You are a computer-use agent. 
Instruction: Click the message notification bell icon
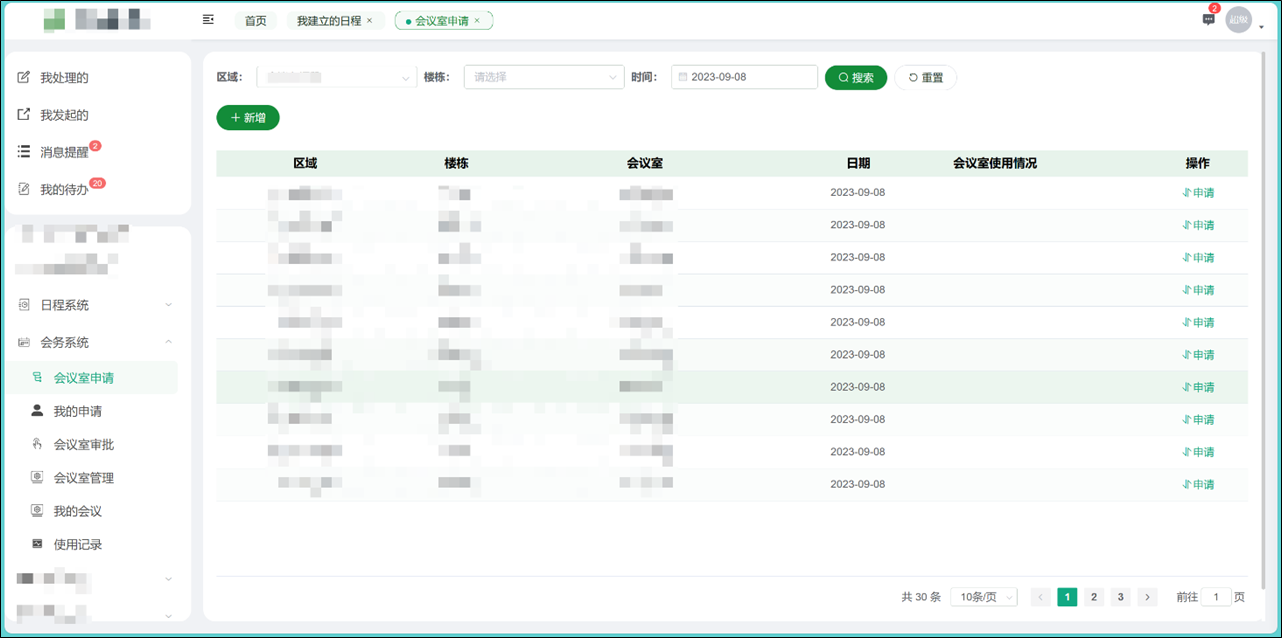(x=1207, y=19)
